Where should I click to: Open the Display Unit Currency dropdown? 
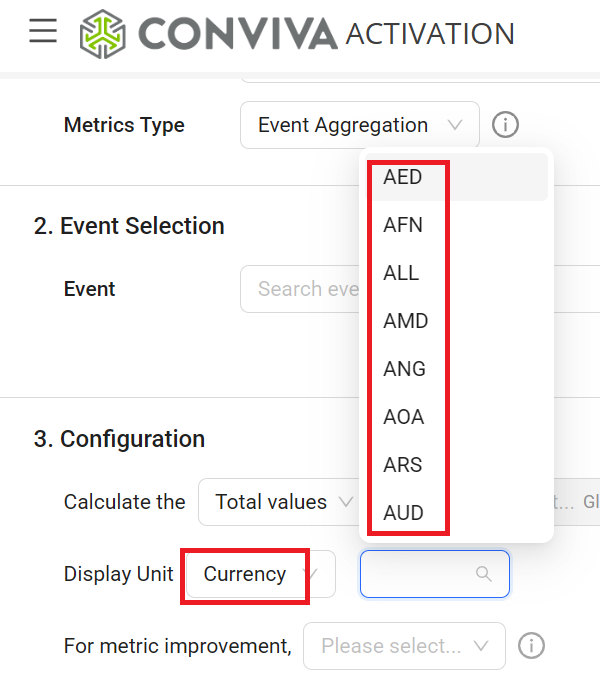click(260, 574)
